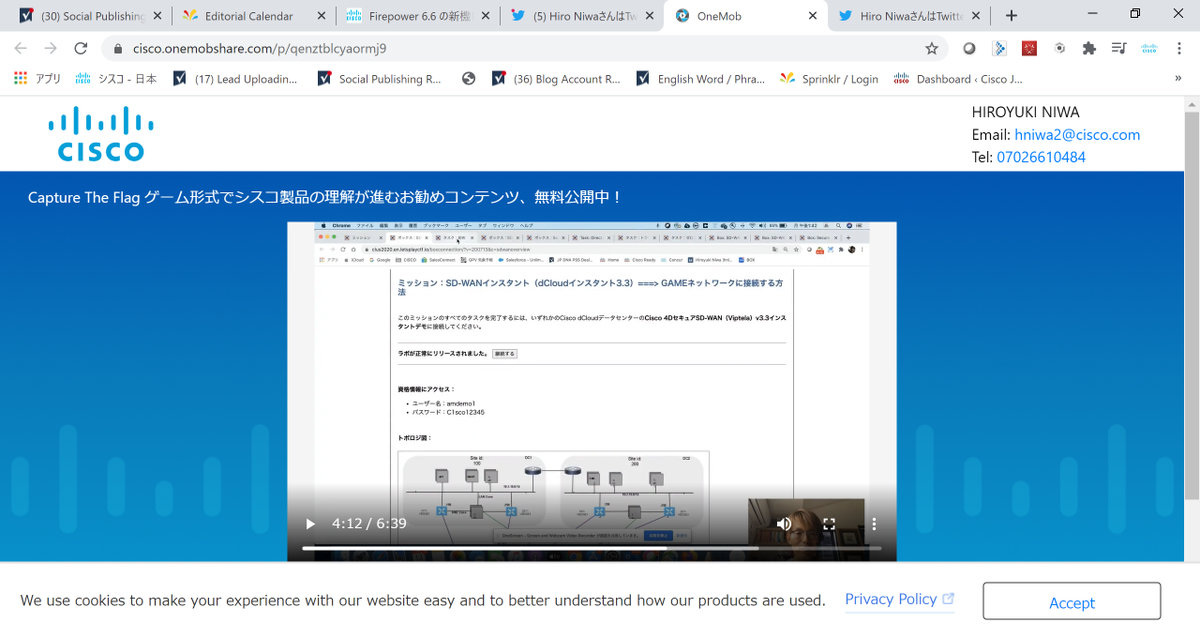Enter video fullscreen mode
1200x638 pixels.
click(829, 524)
